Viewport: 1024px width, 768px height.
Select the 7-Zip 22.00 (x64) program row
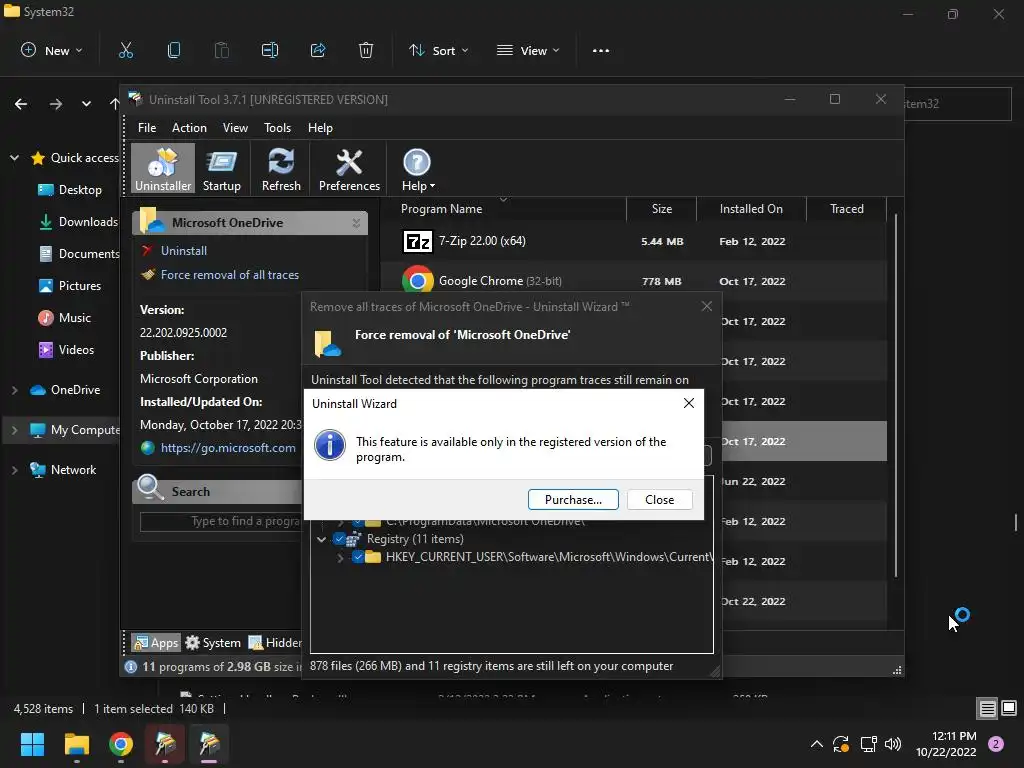point(633,241)
